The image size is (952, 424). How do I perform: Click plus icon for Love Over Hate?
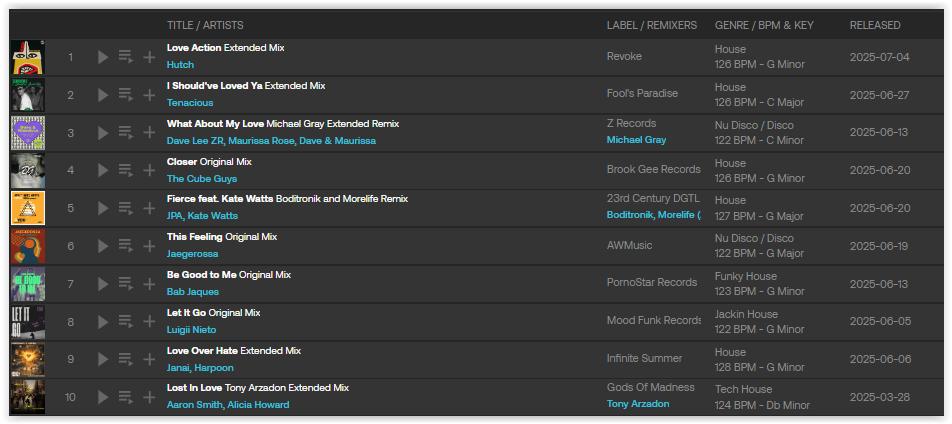tap(149, 360)
